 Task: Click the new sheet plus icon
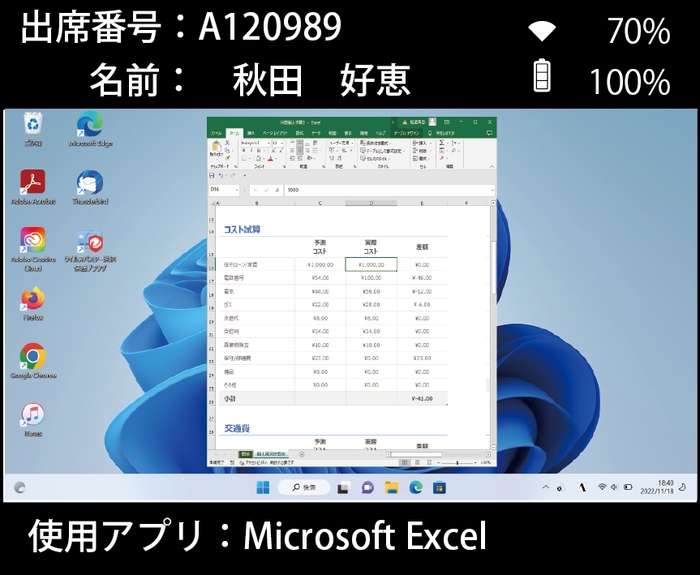point(301,454)
